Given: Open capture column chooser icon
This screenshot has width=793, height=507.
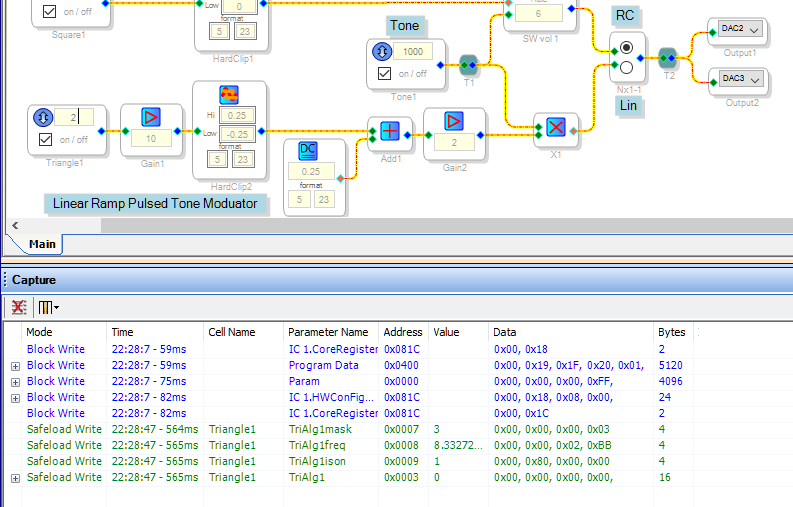Looking at the screenshot, I should [x=45, y=307].
